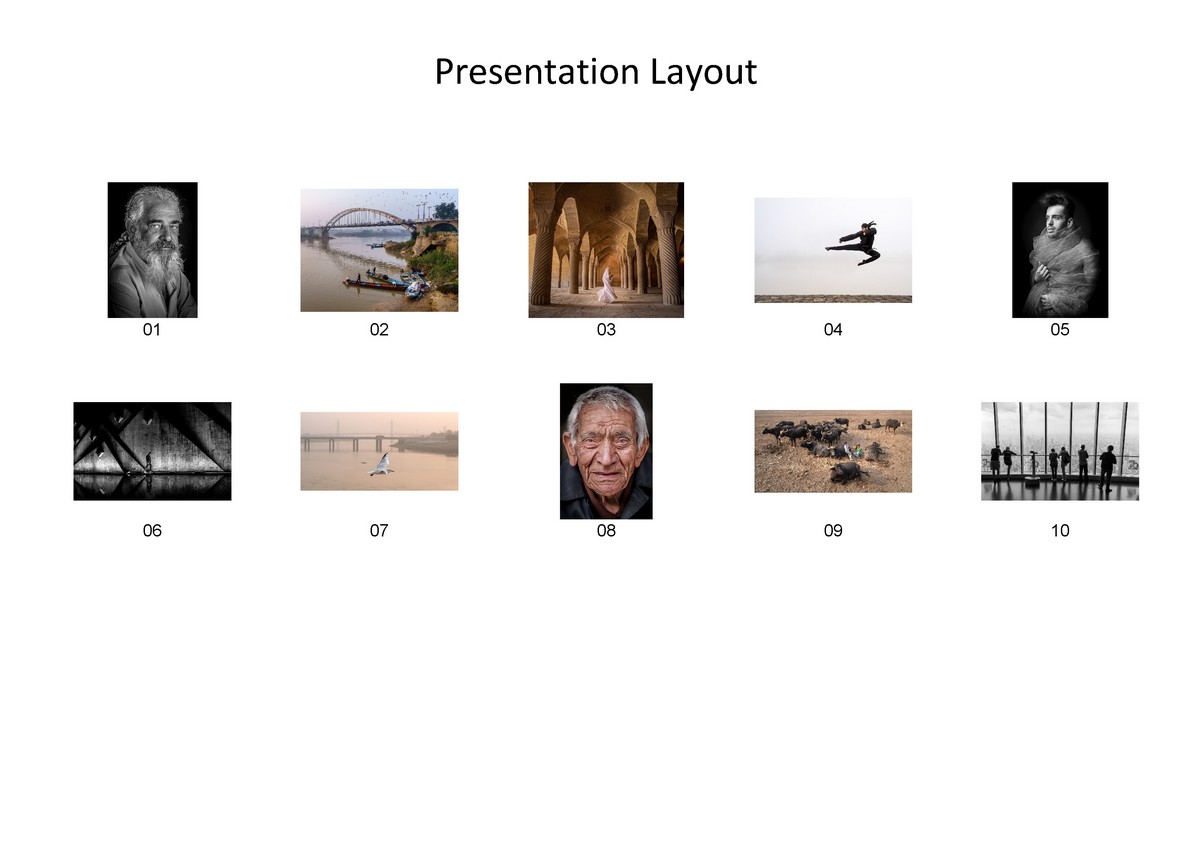Click the Presentation Layout title text
Viewport: 1200px width, 849px height.
(595, 71)
